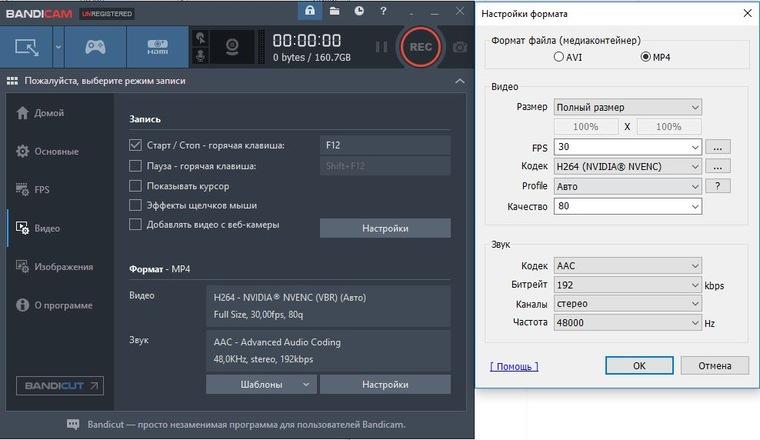
Task: Open Настройки under the Формат section
Action: (385, 384)
